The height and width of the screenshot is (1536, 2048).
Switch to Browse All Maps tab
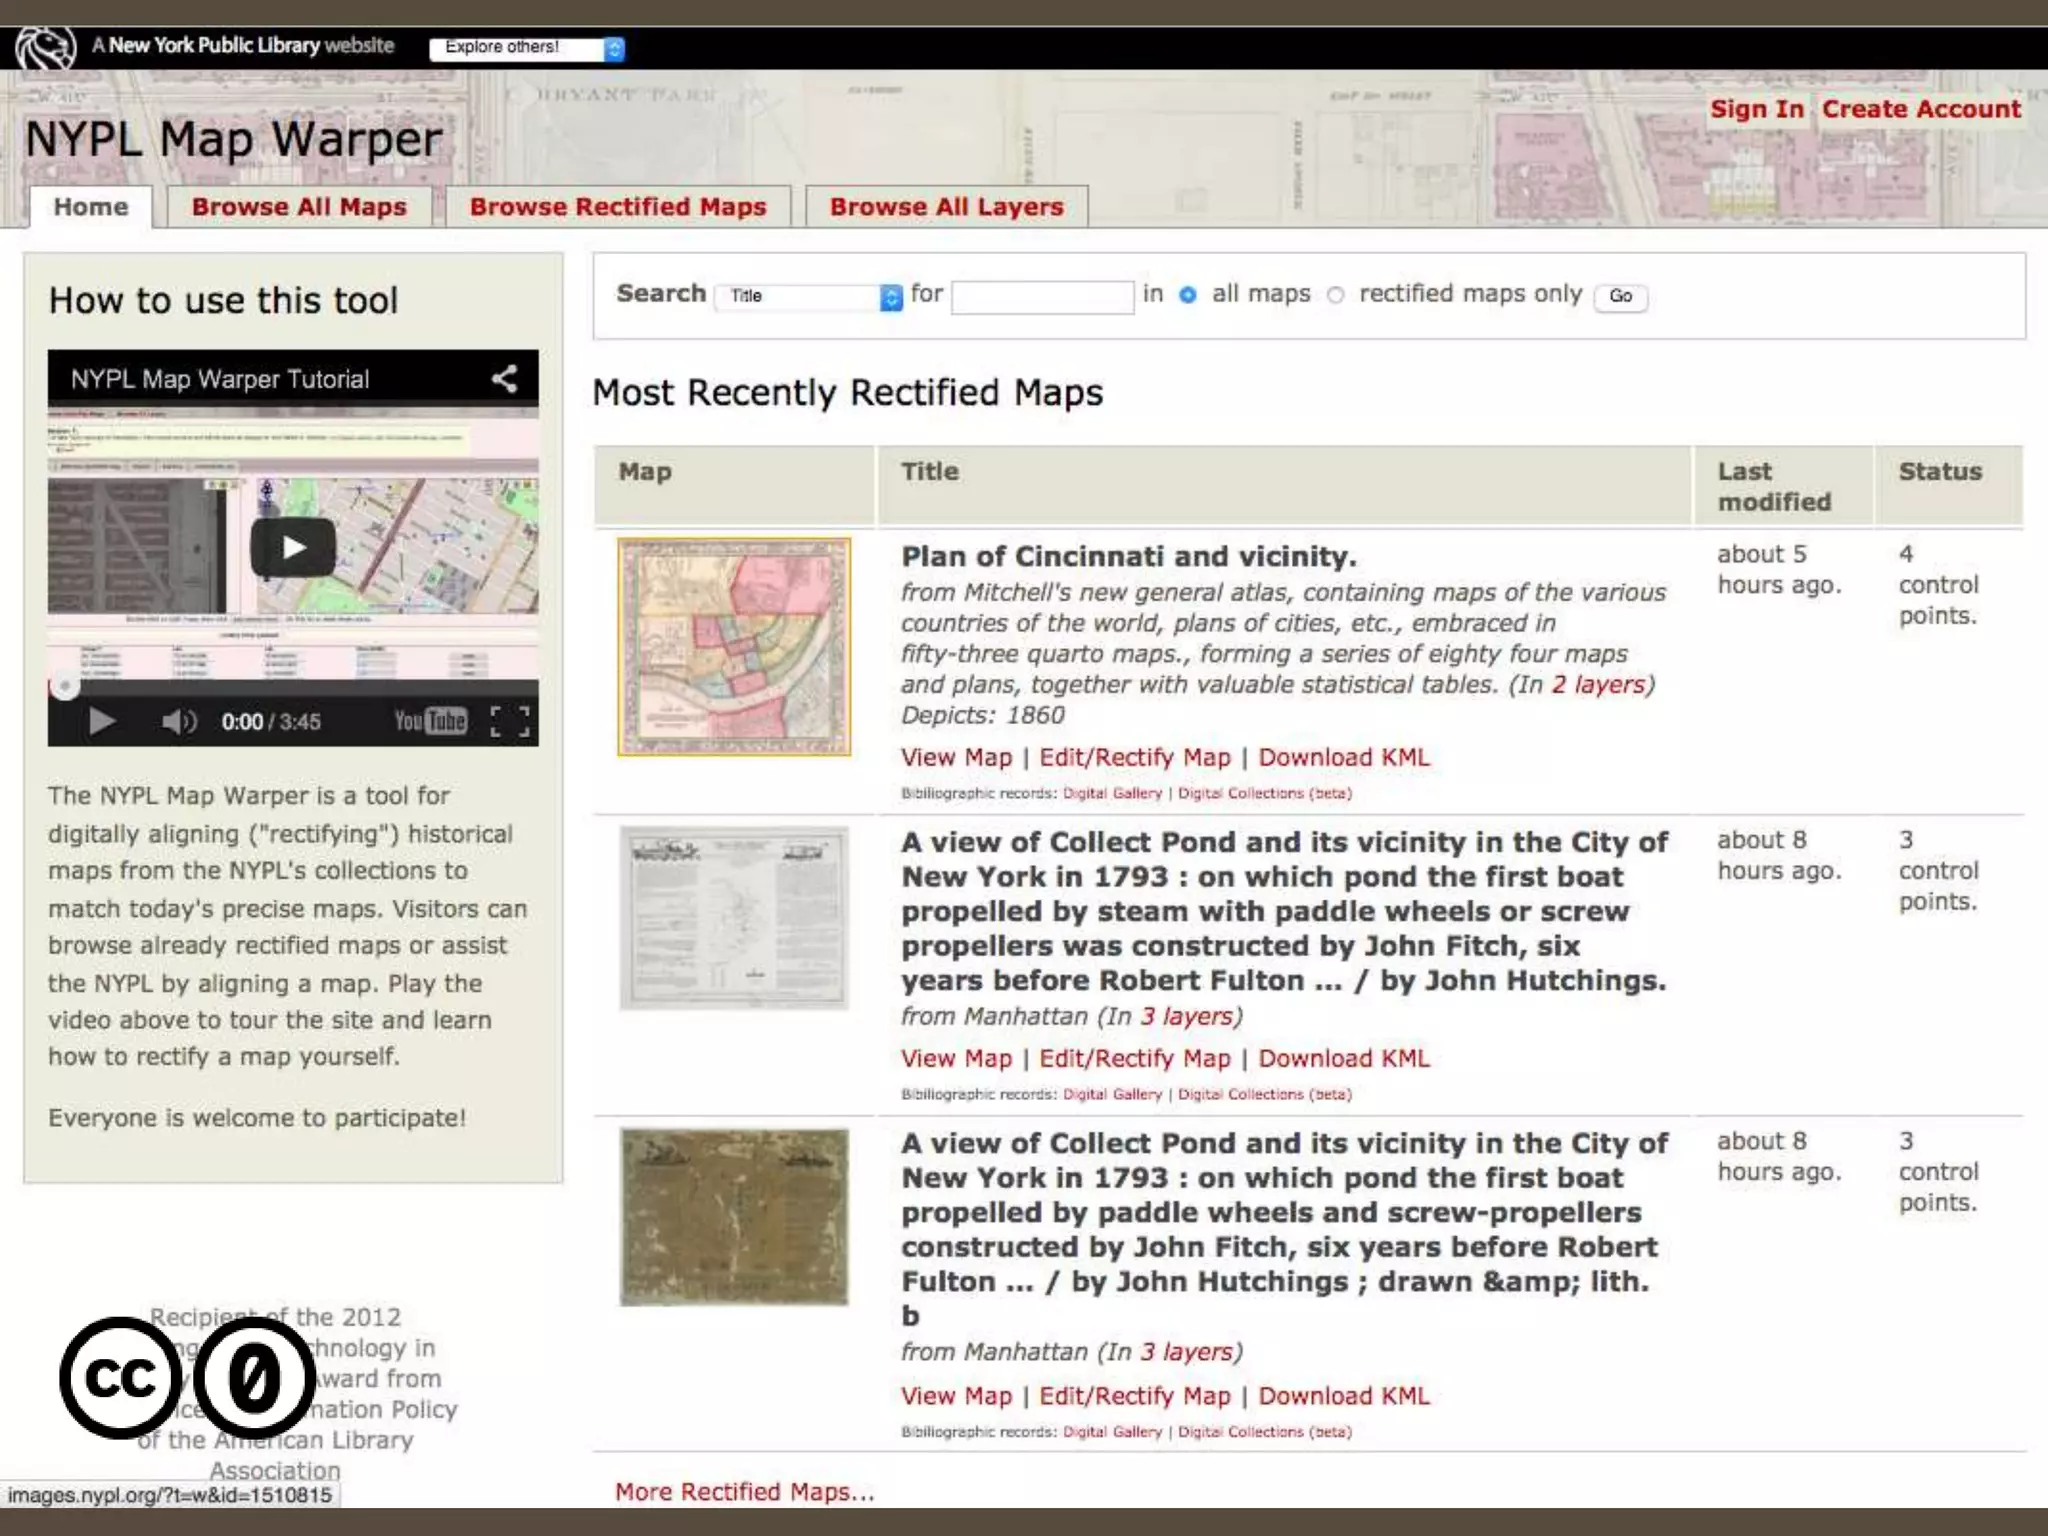coord(299,207)
